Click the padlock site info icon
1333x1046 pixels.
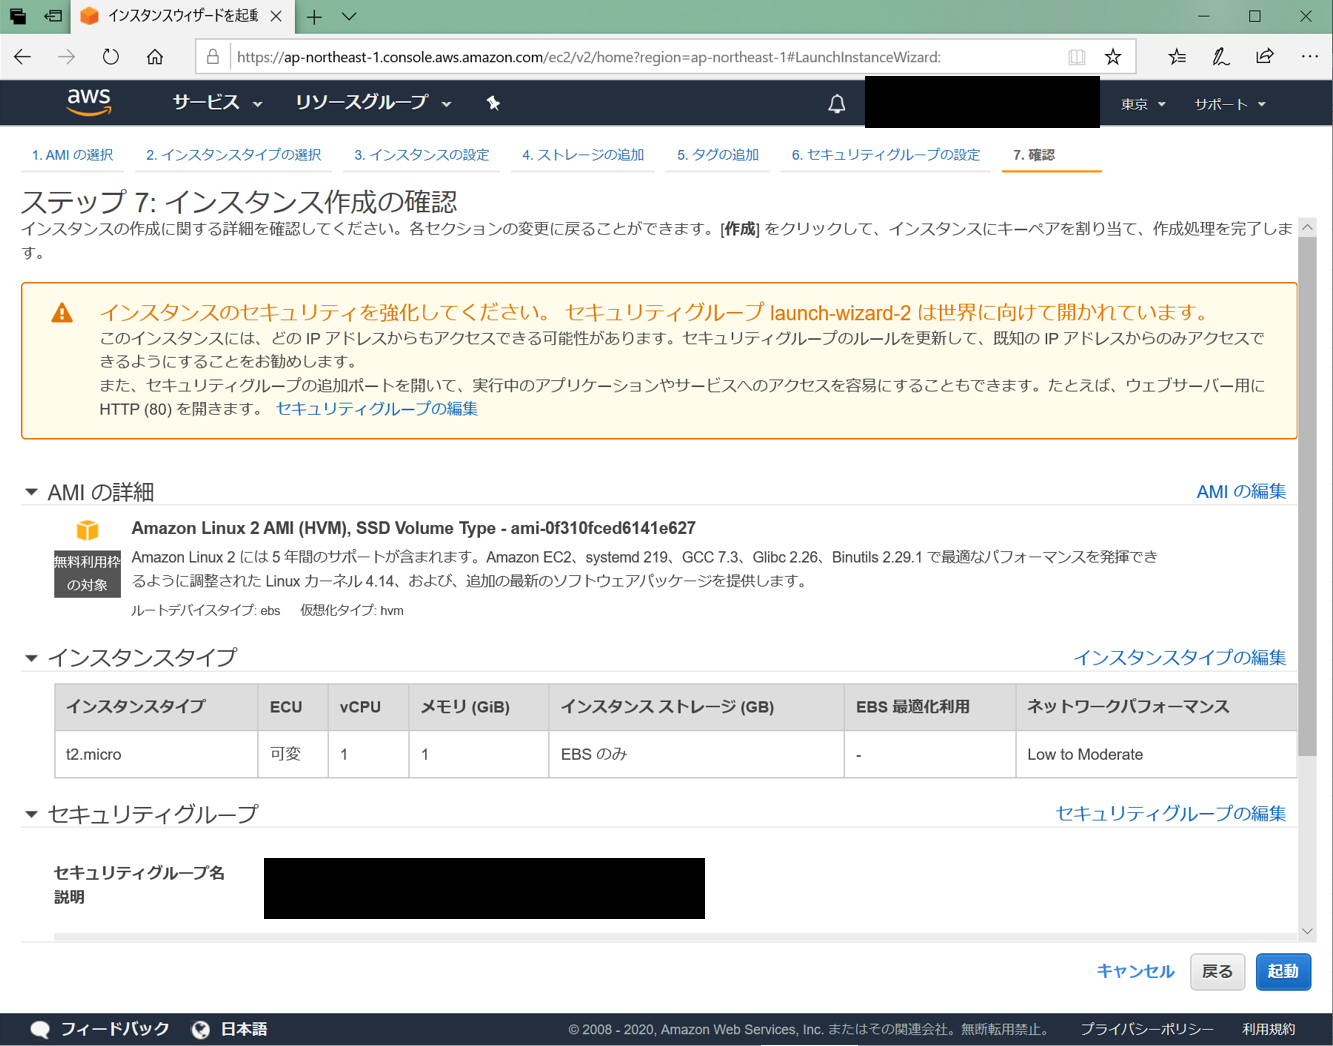pyautogui.click(x=213, y=57)
